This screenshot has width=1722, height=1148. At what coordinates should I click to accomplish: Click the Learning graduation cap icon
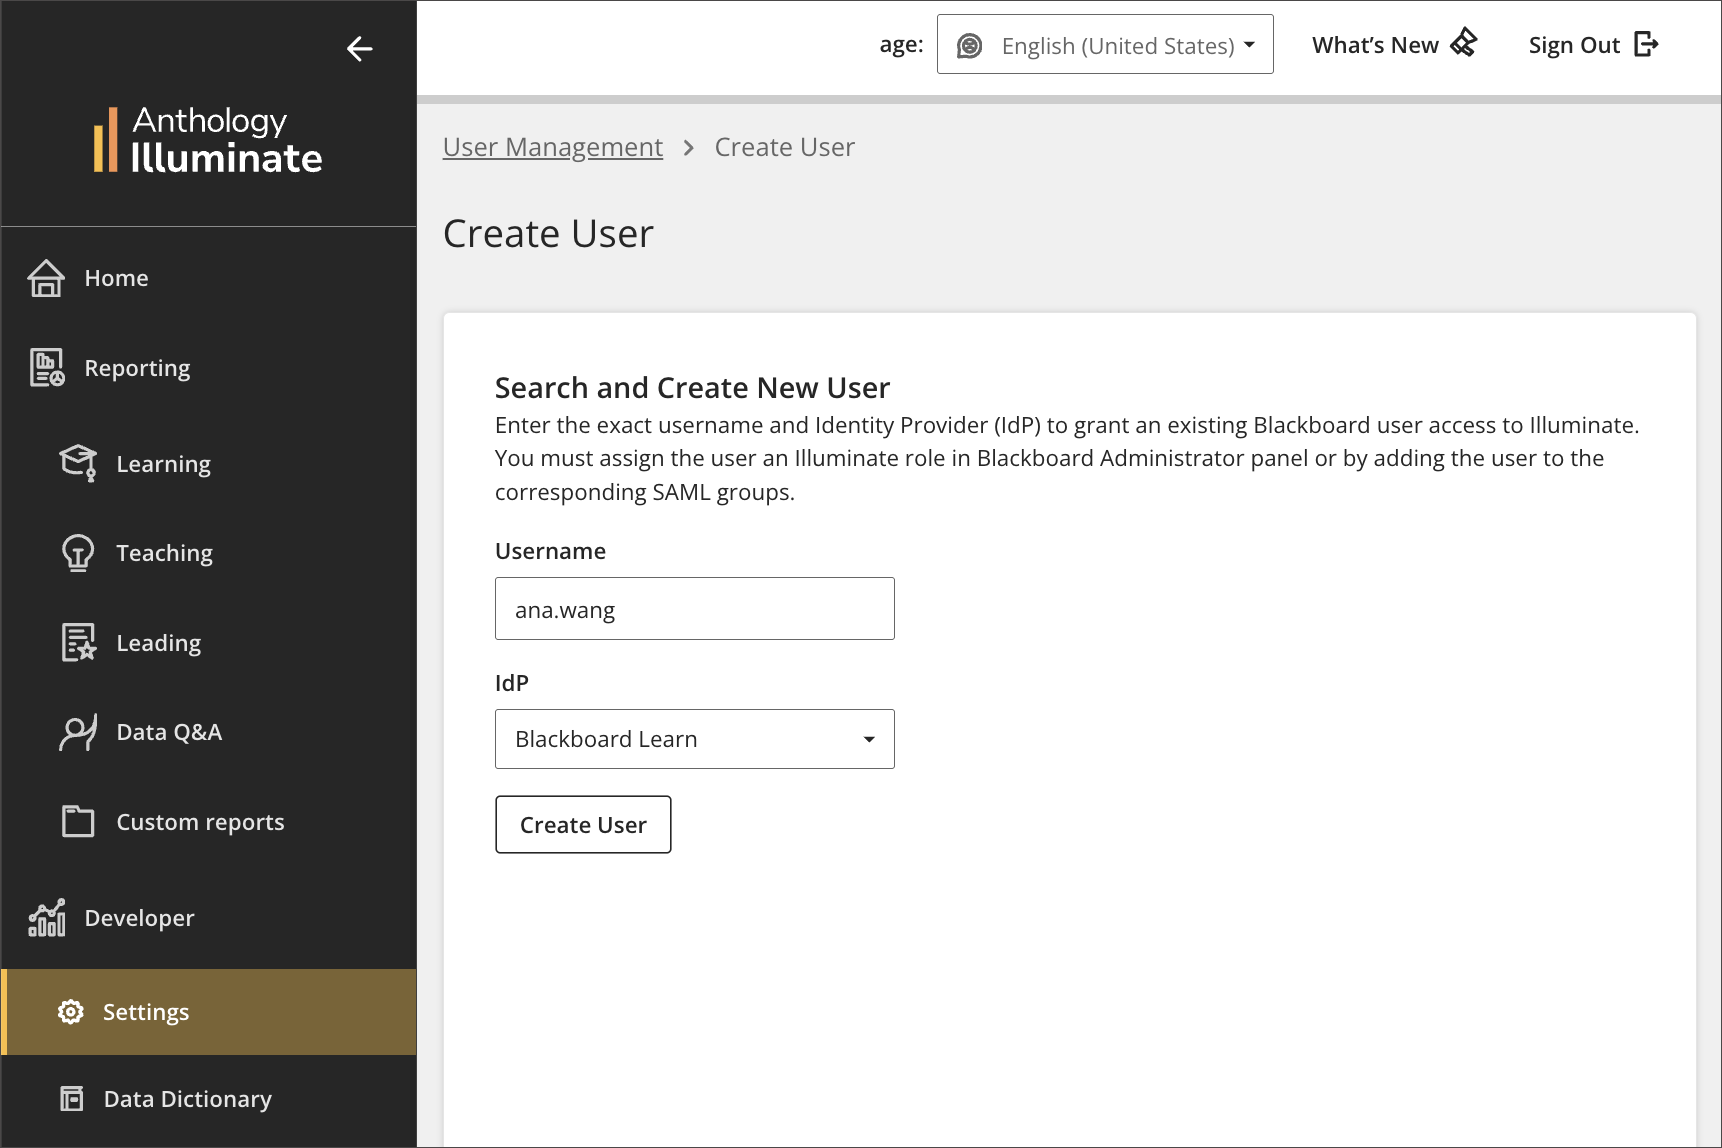(x=78, y=462)
